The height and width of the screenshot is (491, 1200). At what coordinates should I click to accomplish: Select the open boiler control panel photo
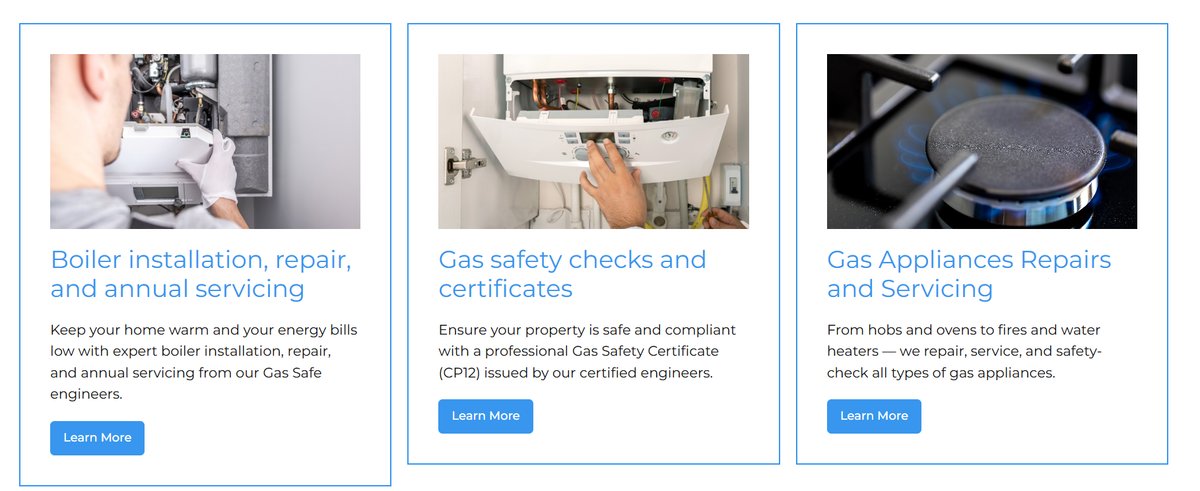pyautogui.click(x=593, y=141)
